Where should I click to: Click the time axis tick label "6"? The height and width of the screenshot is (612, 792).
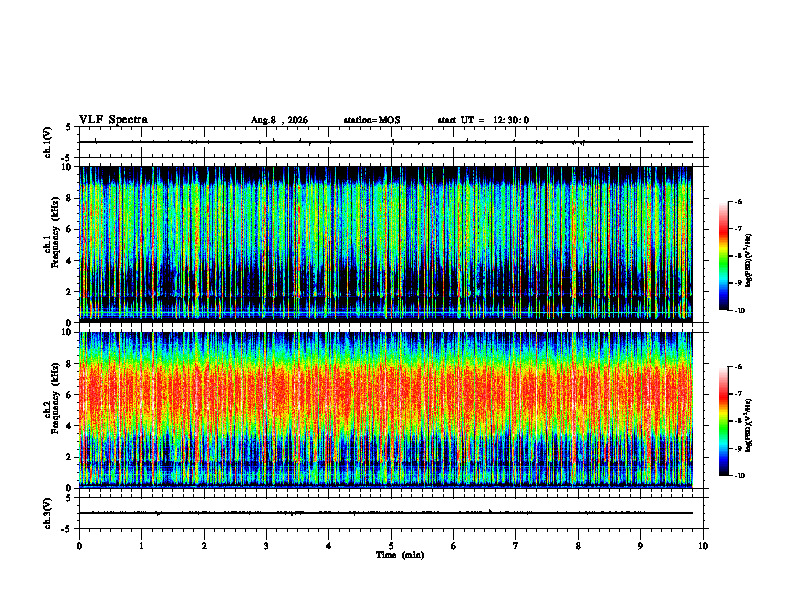point(454,546)
